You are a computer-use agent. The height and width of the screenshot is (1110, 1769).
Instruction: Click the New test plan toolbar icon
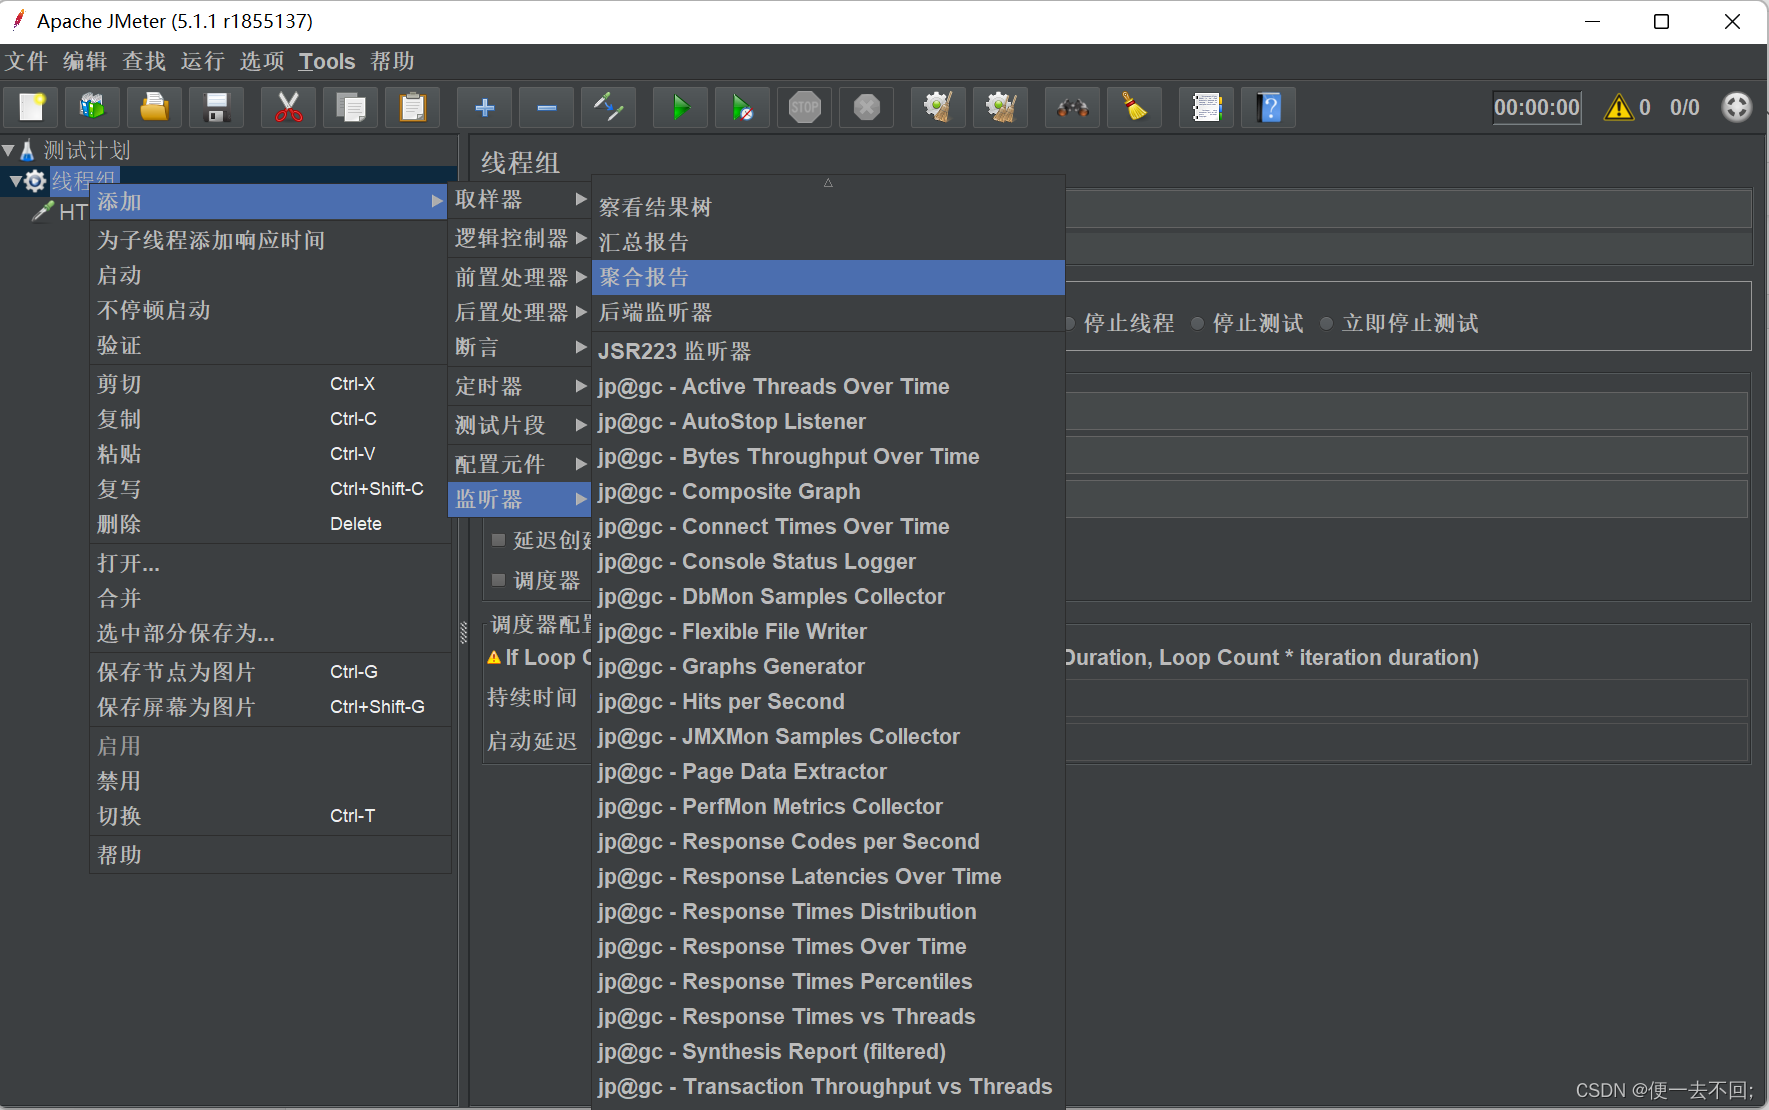click(x=32, y=107)
